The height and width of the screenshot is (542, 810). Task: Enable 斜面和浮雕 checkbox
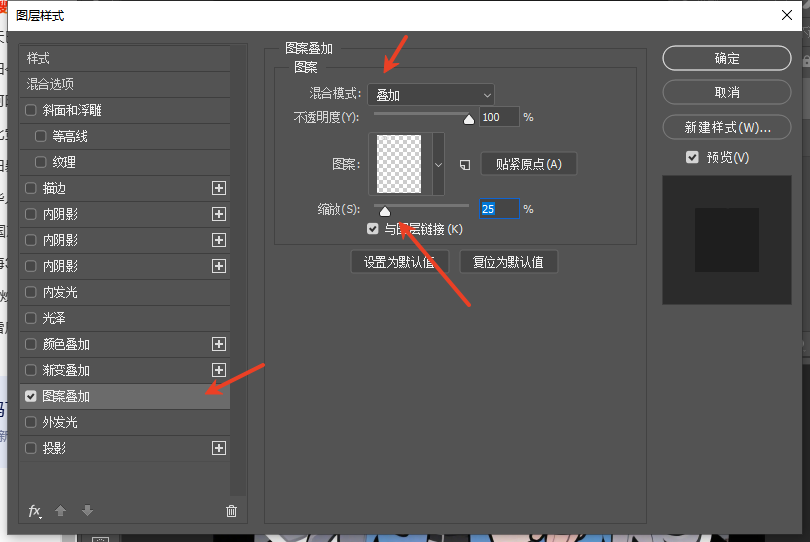[x=30, y=110]
